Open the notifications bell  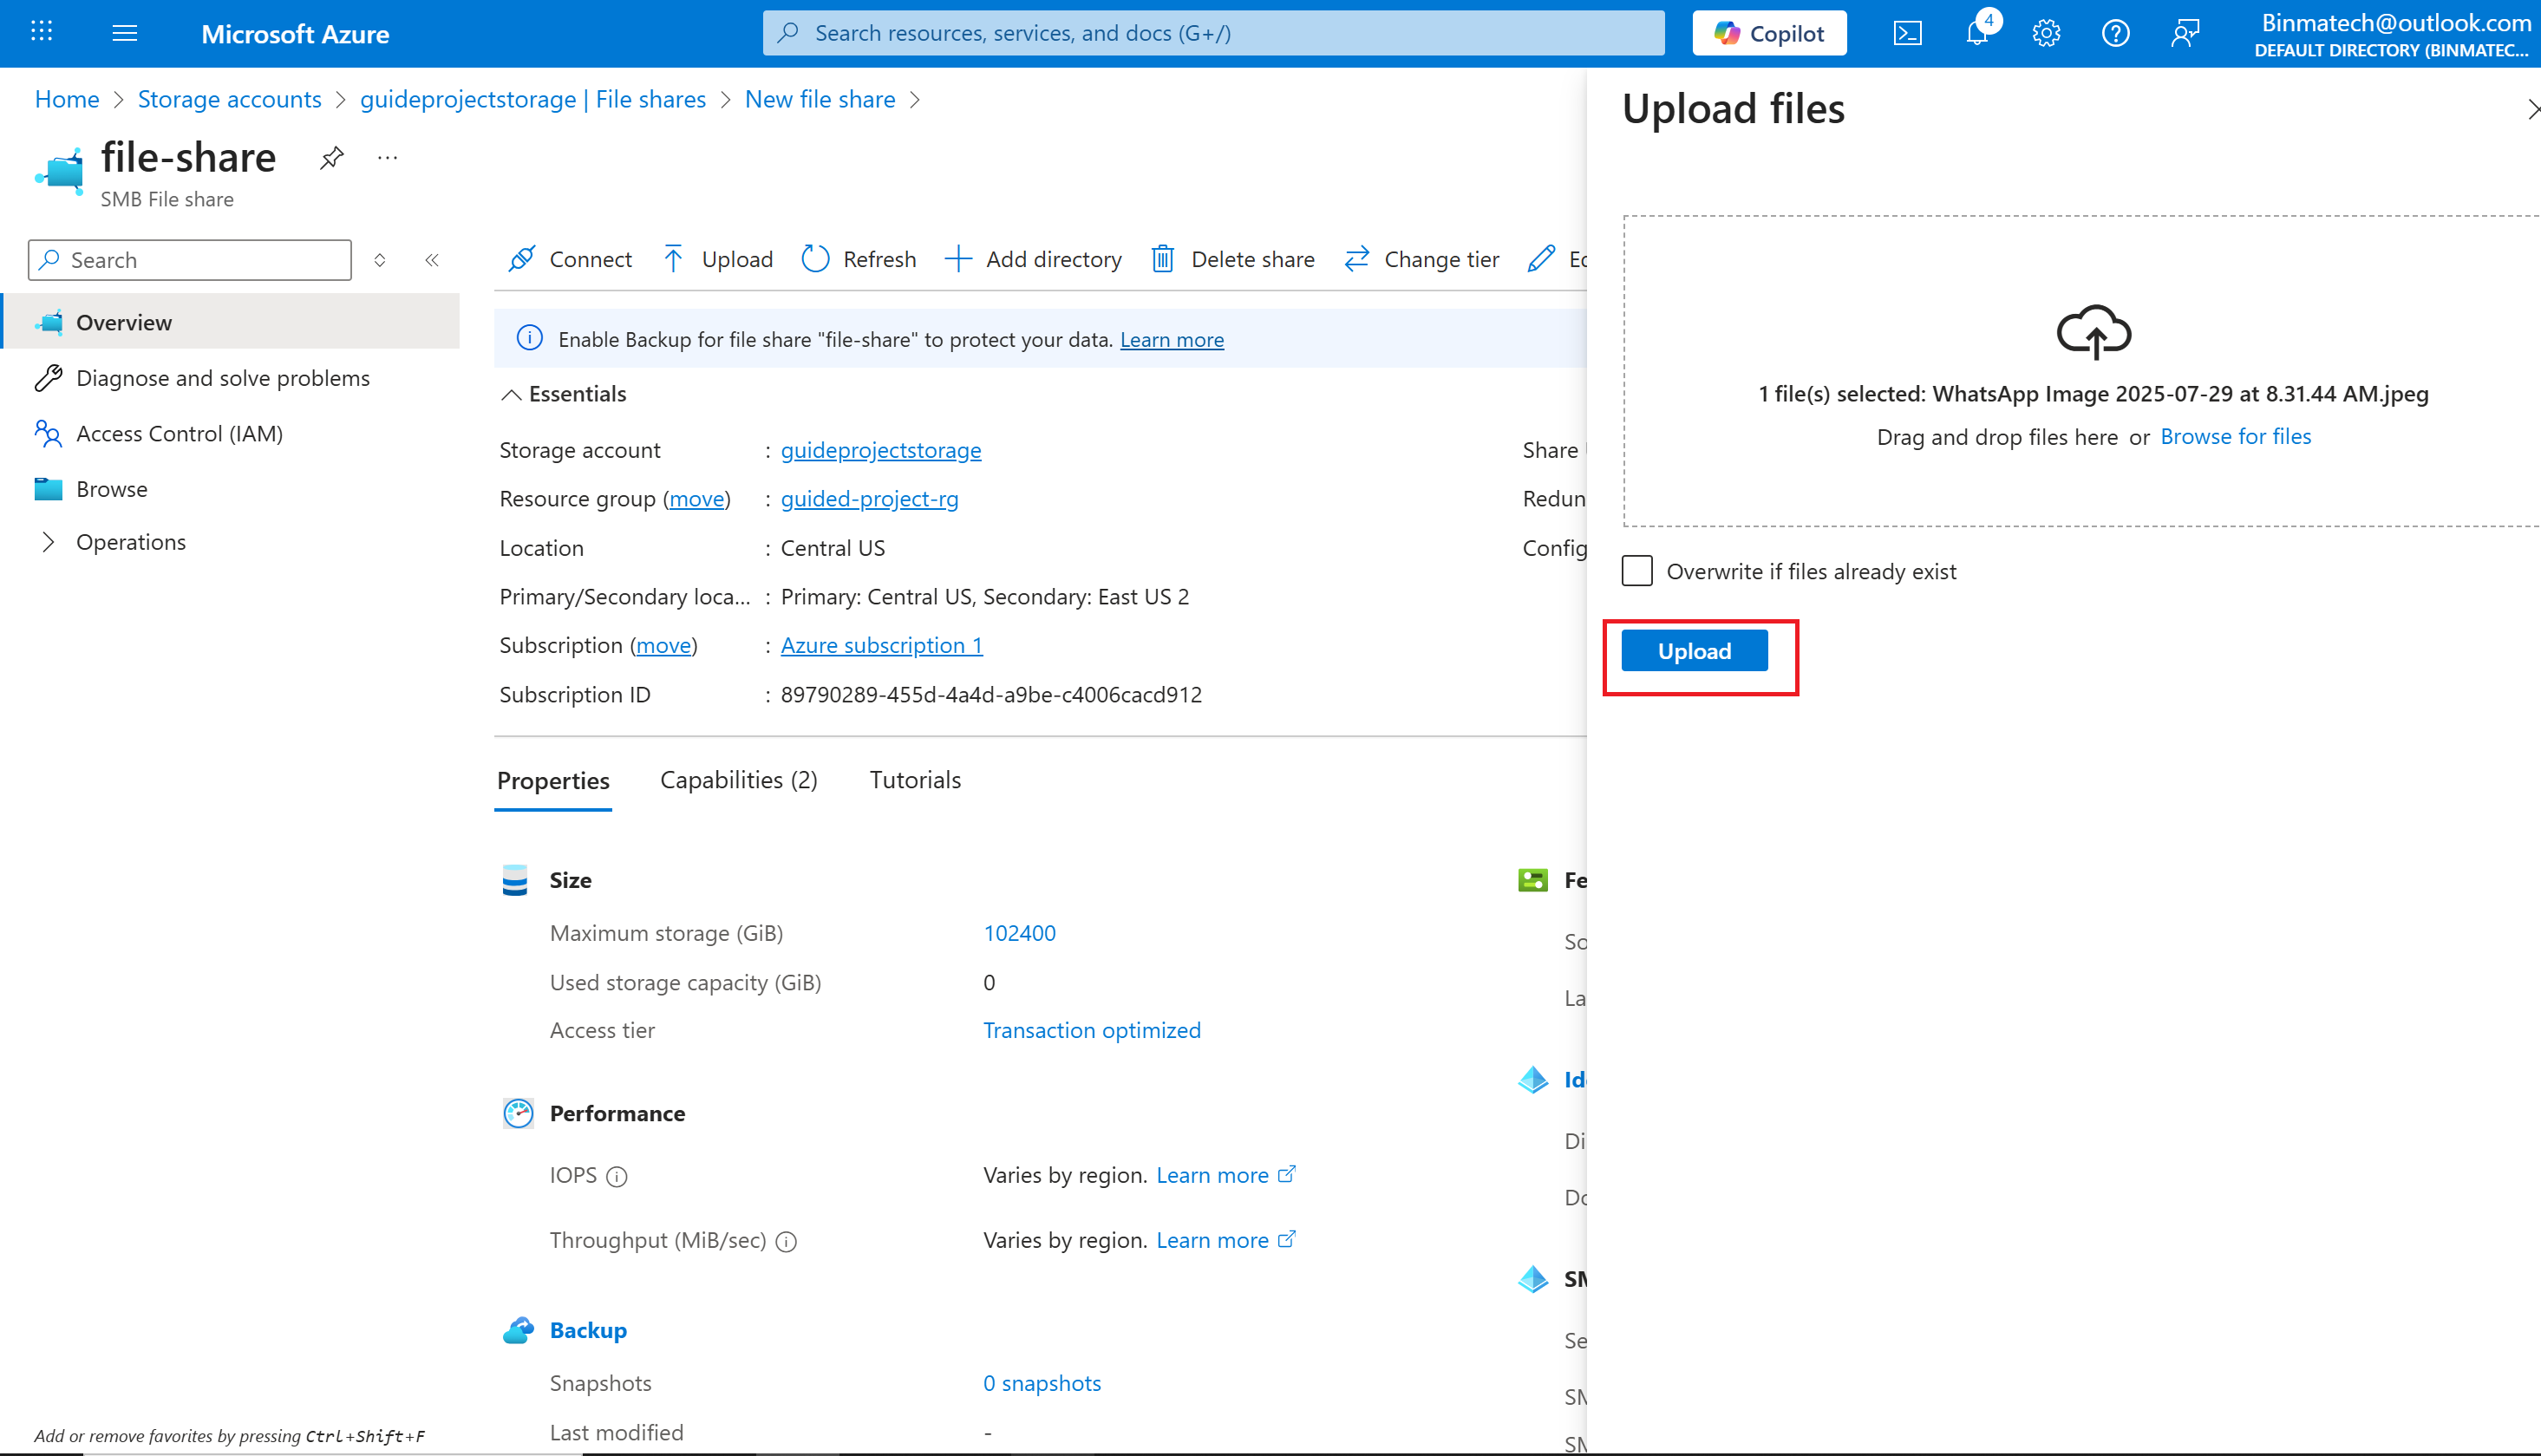click(x=1977, y=33)
